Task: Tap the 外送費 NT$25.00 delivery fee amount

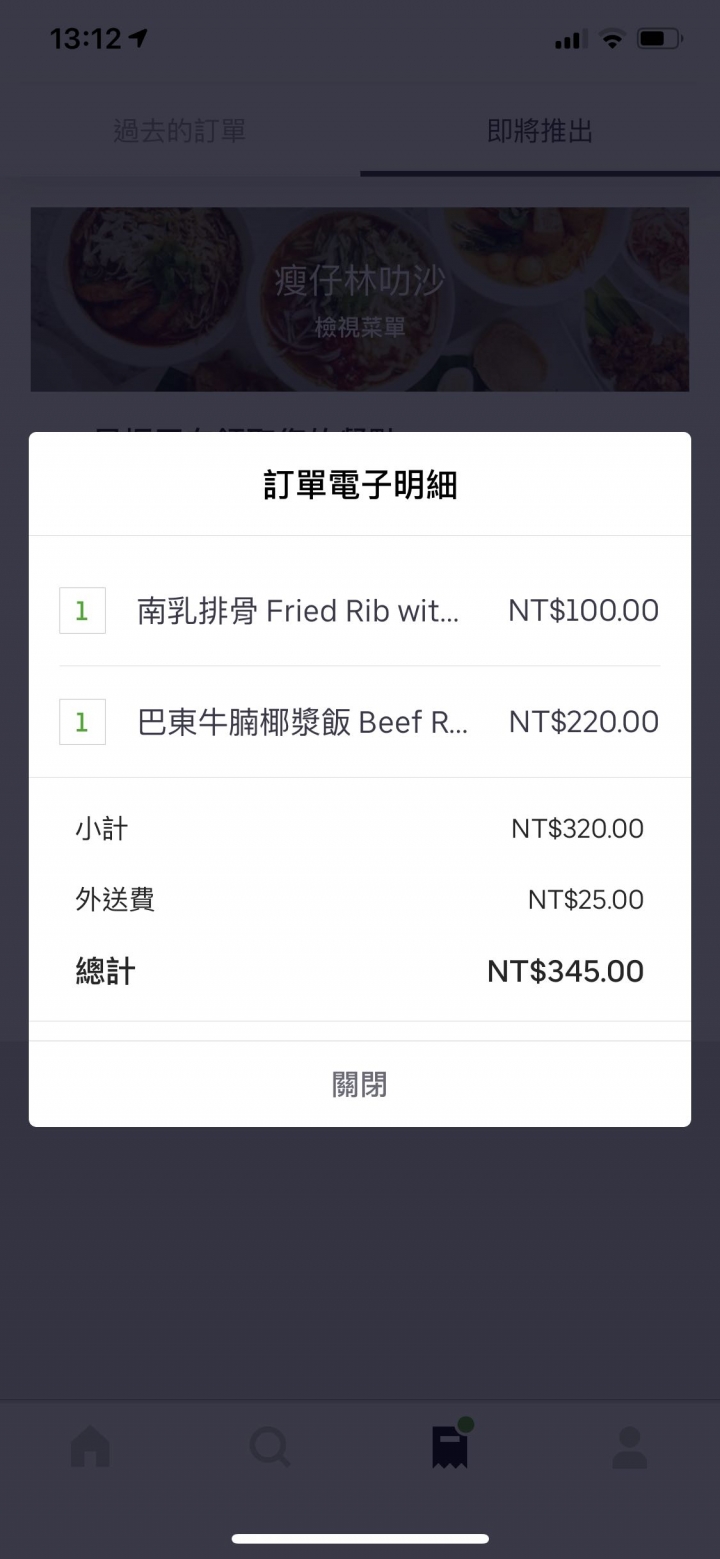Action: tap(585, 900)
